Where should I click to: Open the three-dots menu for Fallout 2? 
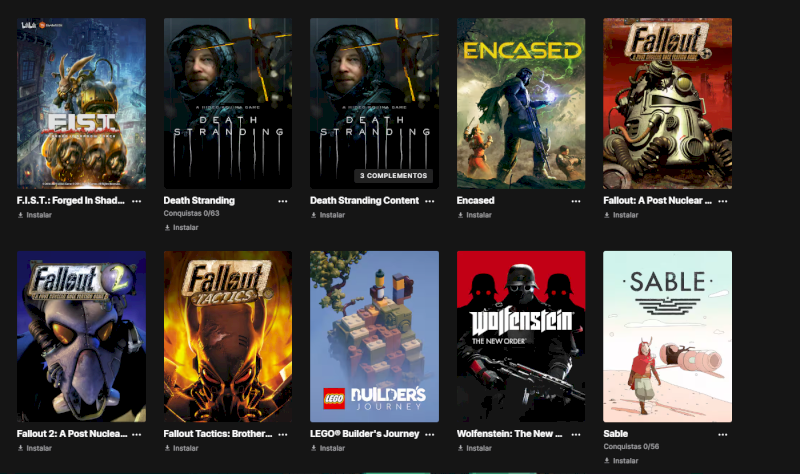pos(136,434)
